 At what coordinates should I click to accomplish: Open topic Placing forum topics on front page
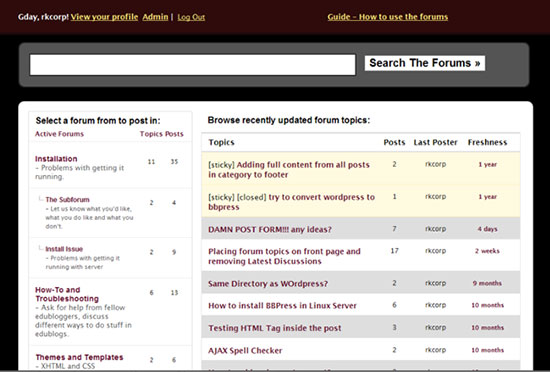click(284, 256)
